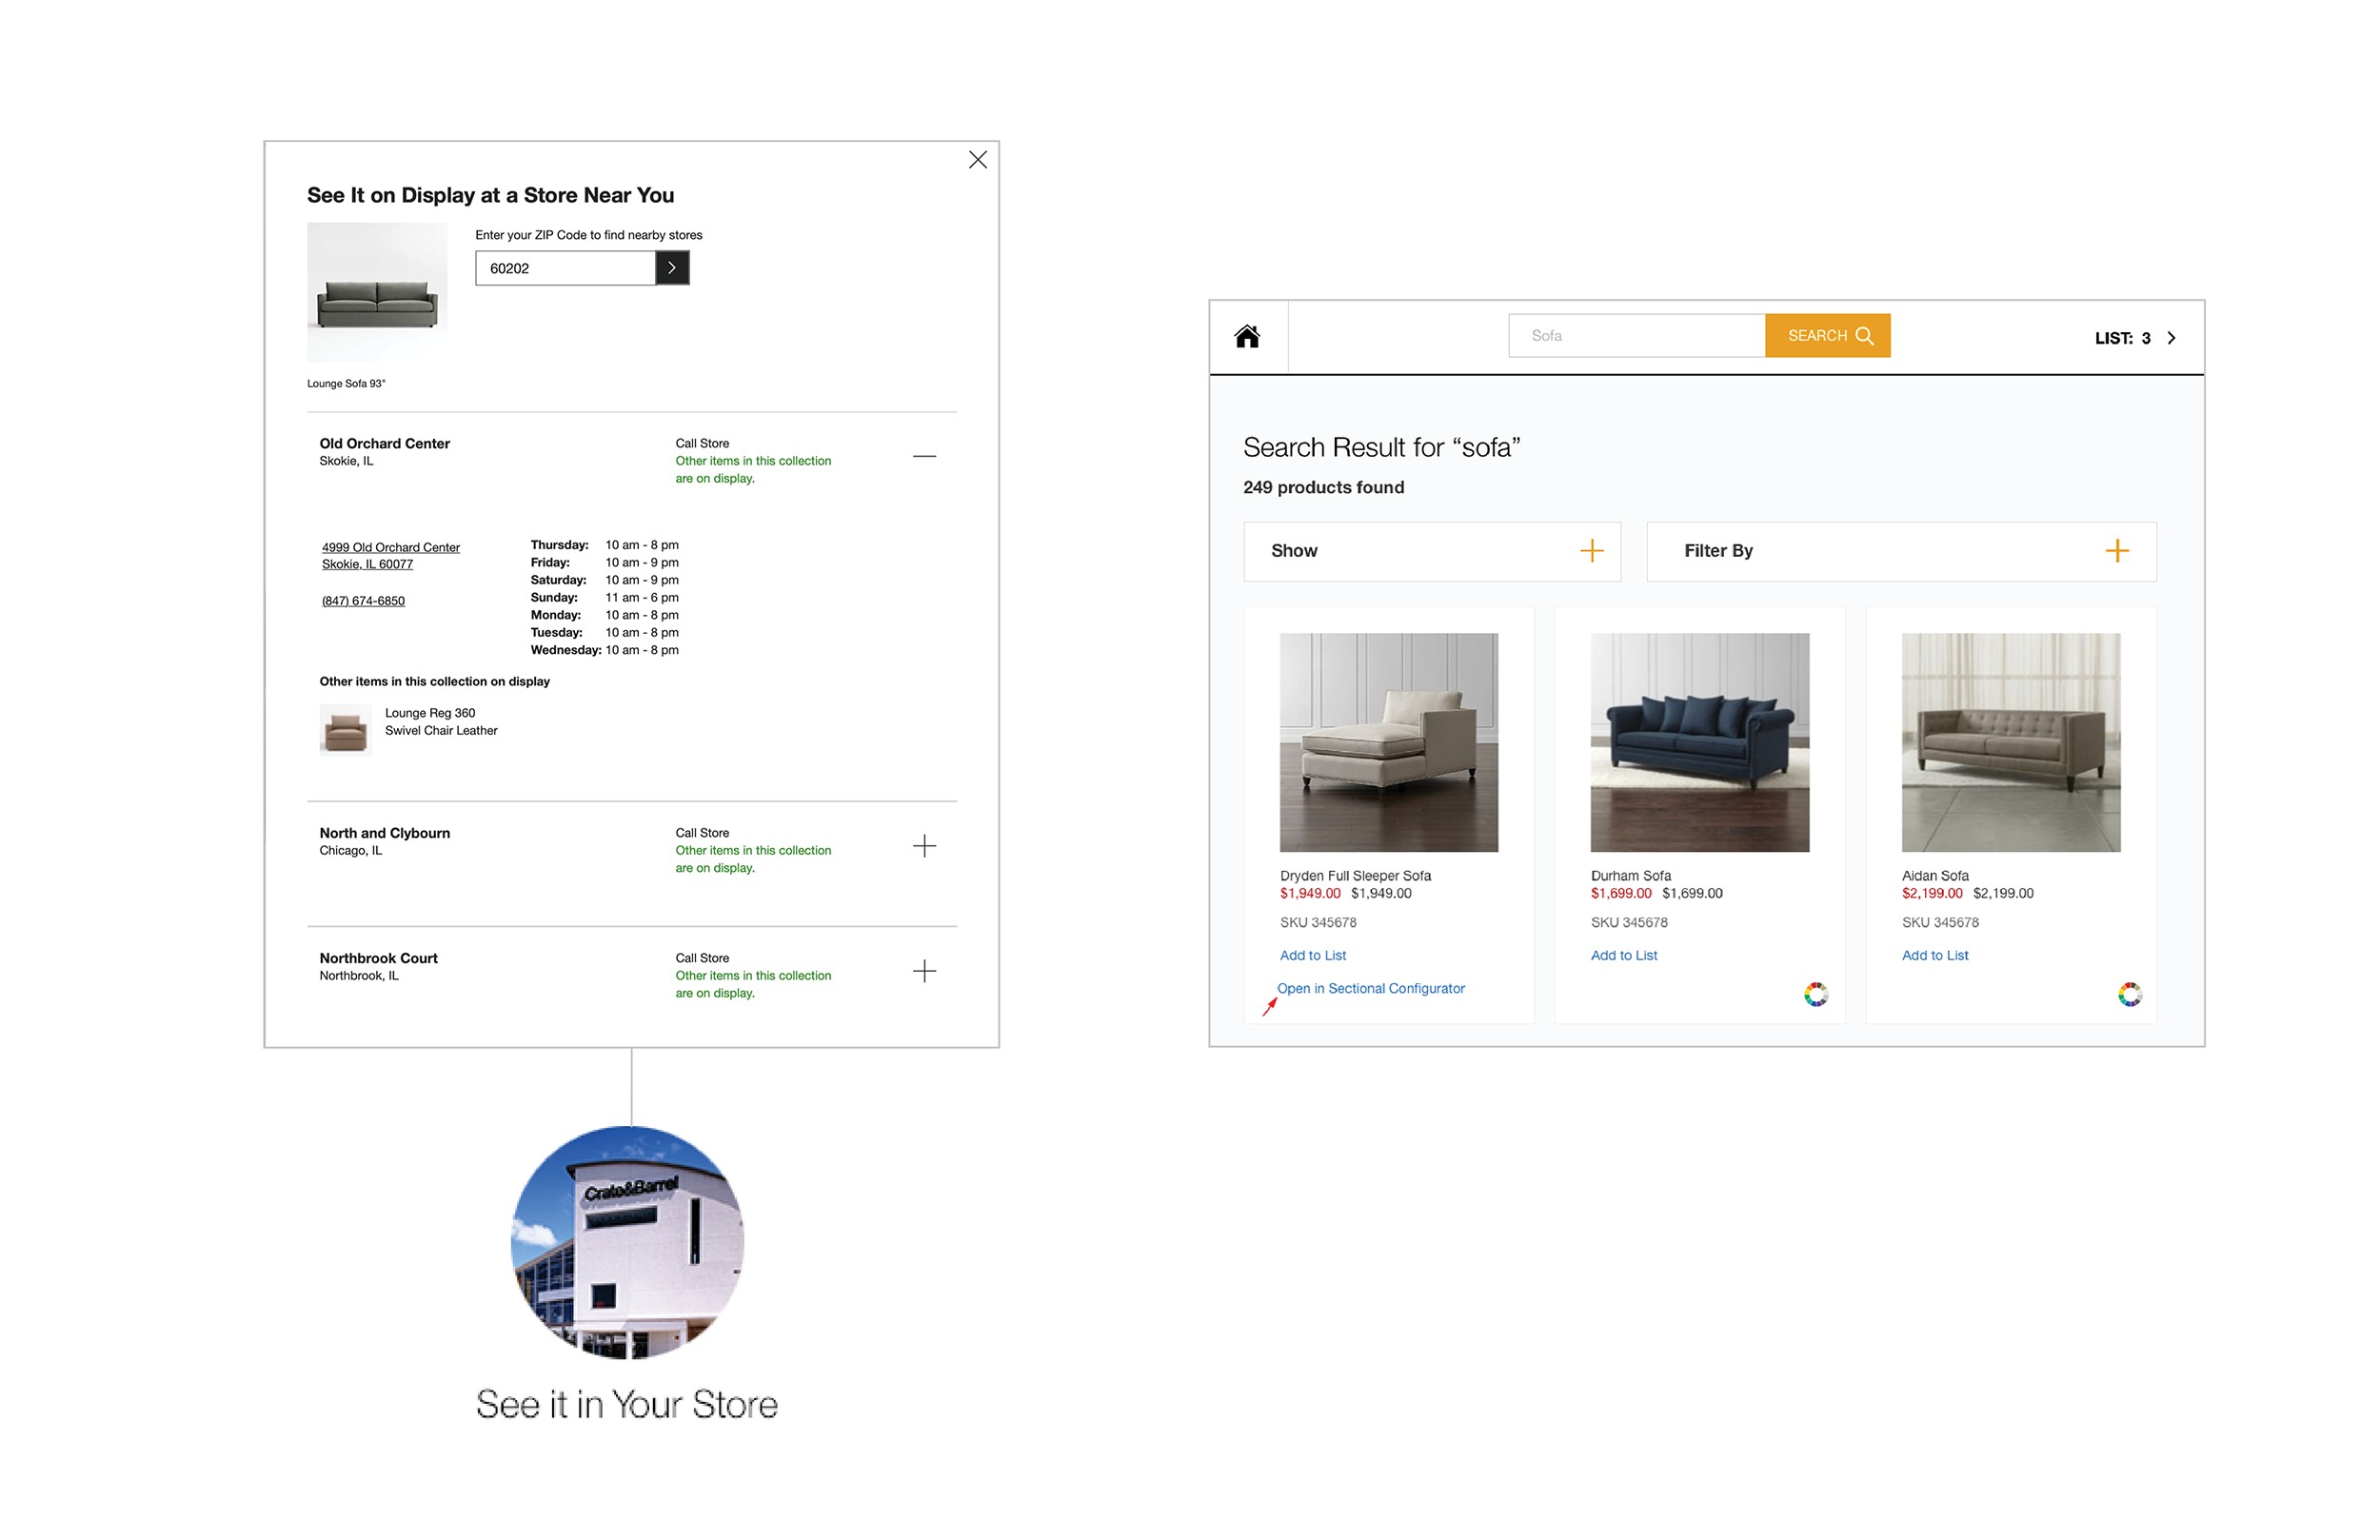Expand the Filter By panel

point(2117,551)
